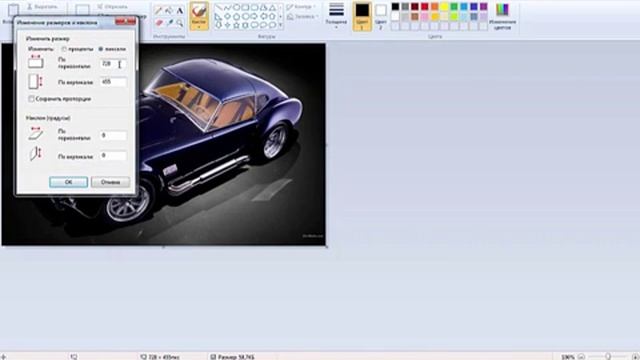
Task: Open the Brushes (Кисти) tool button
Action: (x=199, y=16)
